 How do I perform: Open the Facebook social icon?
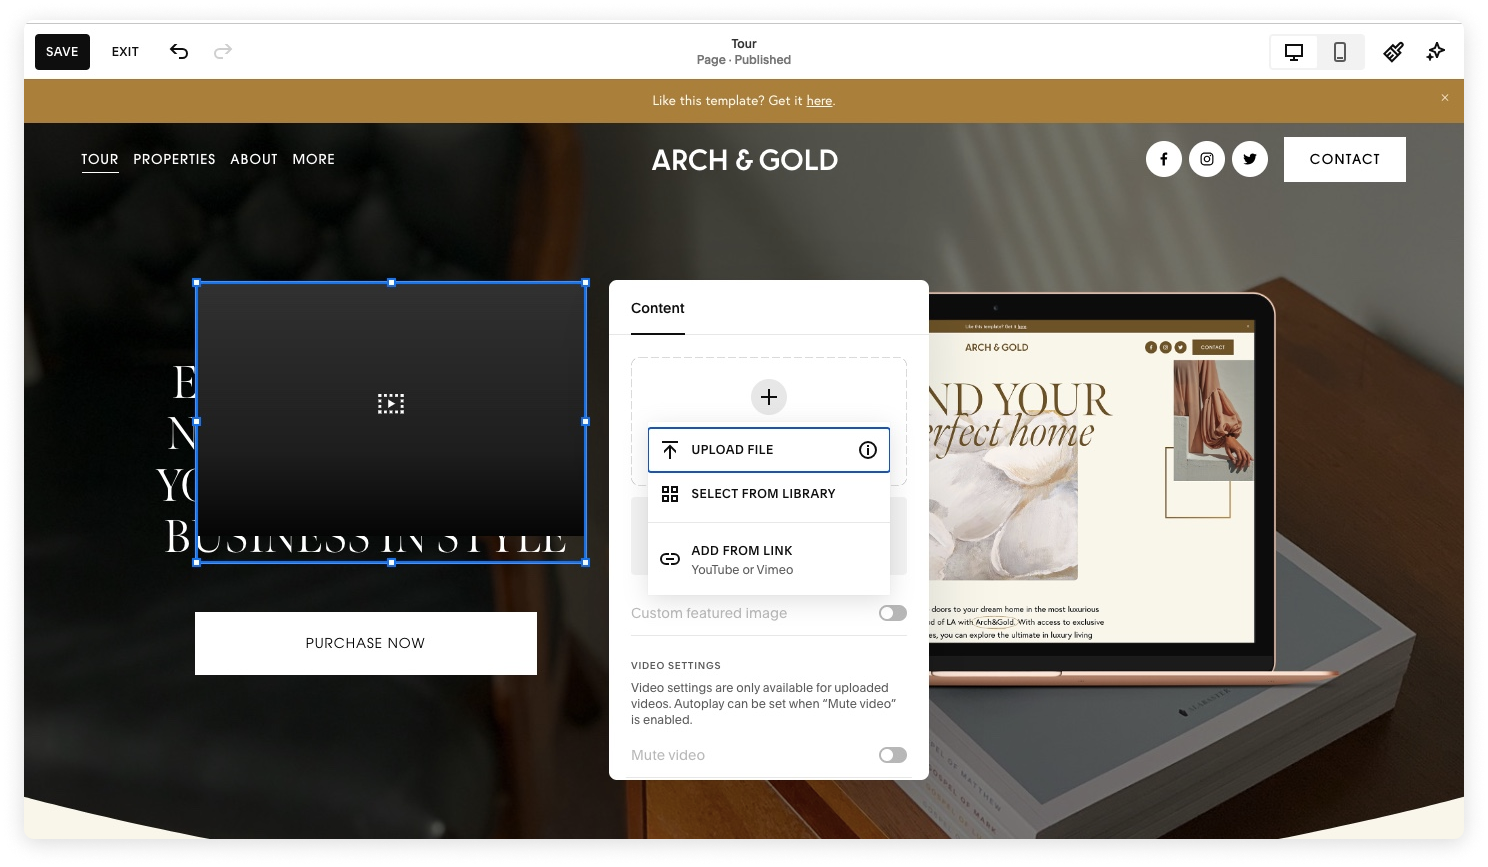coord(1163,159)
